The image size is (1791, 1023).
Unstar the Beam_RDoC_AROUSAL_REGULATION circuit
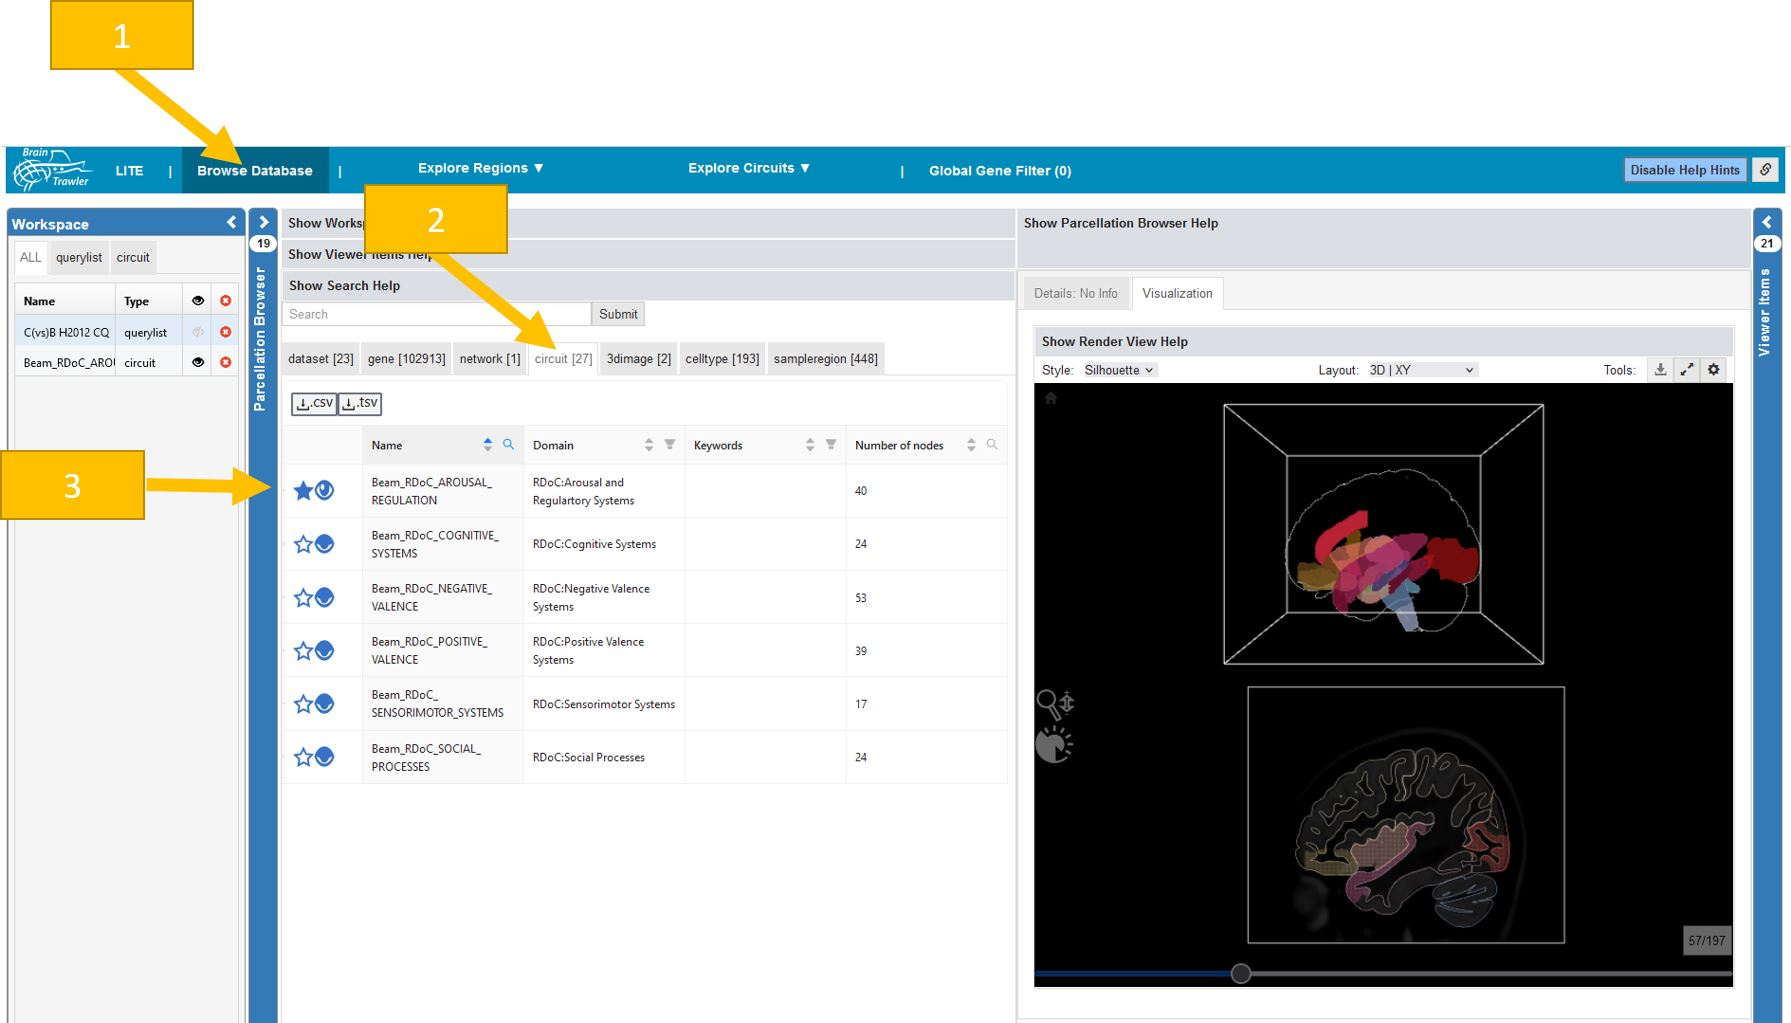pos(303,490)
